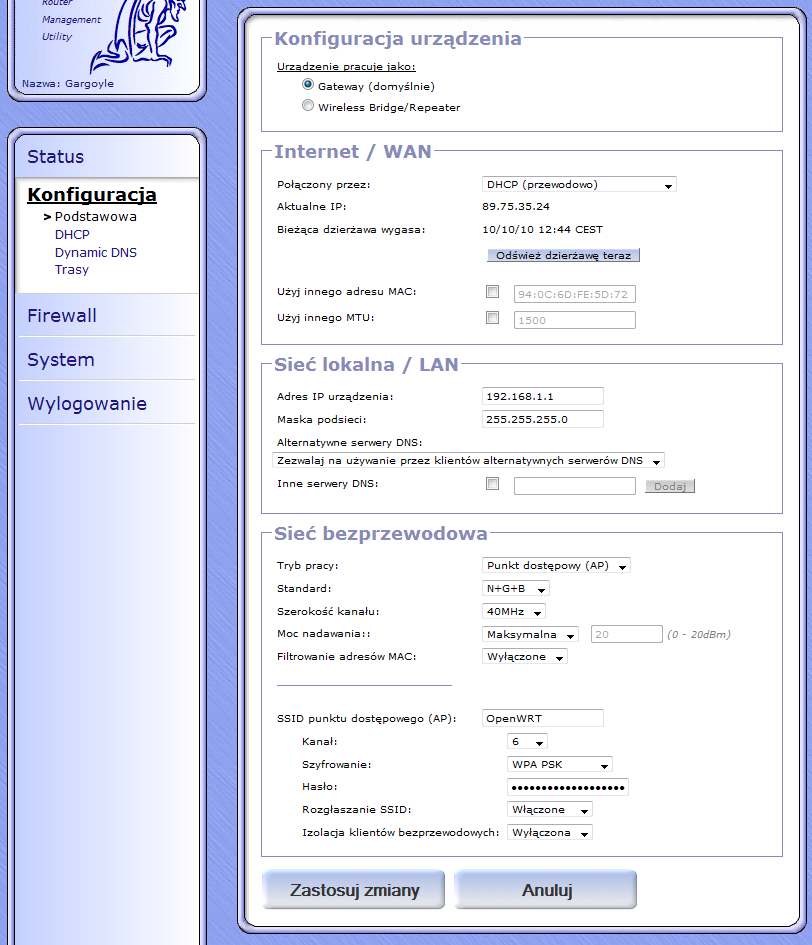Viewport: 812px width, 945px height.
Task: Choose a channel in the Kanał dropdown
Action: pos(527,742)
